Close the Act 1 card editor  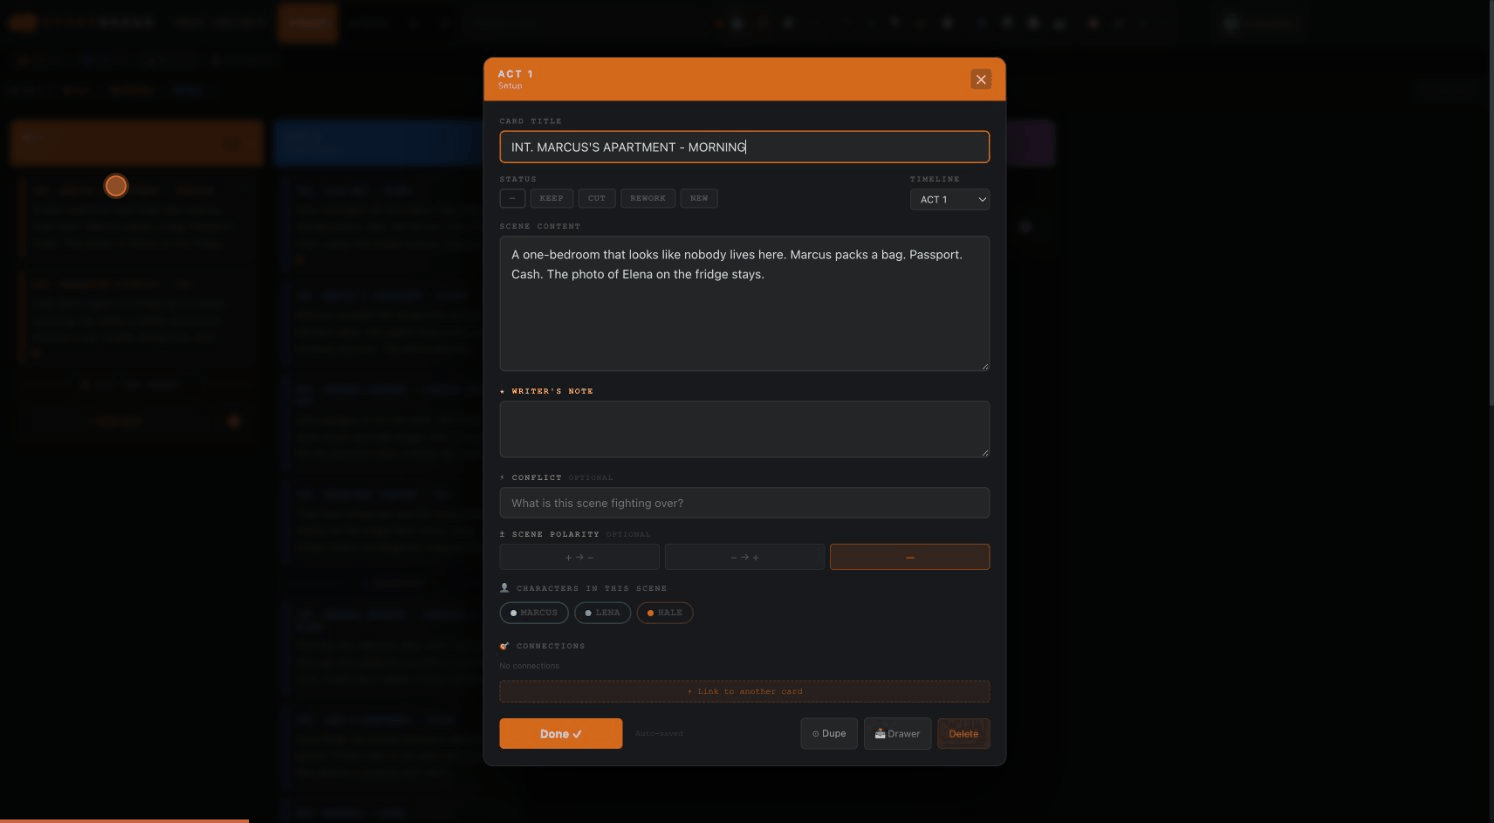click(x=980, y=79)
